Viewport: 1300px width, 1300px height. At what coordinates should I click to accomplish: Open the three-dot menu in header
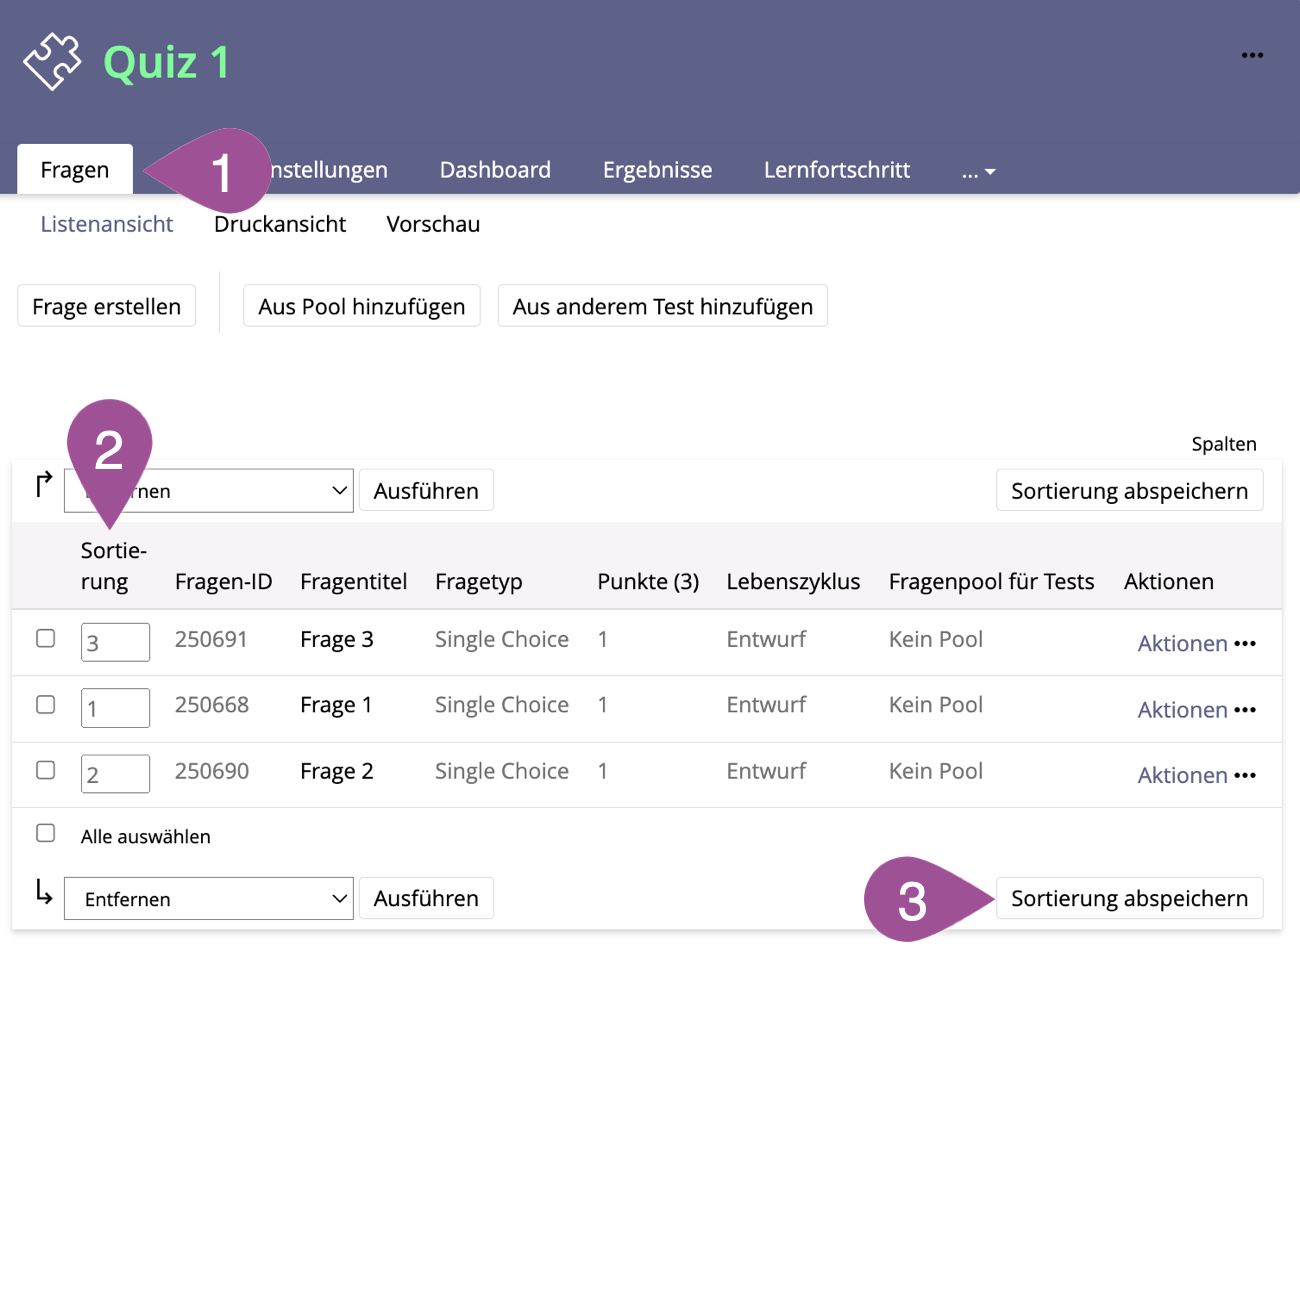1252,56
